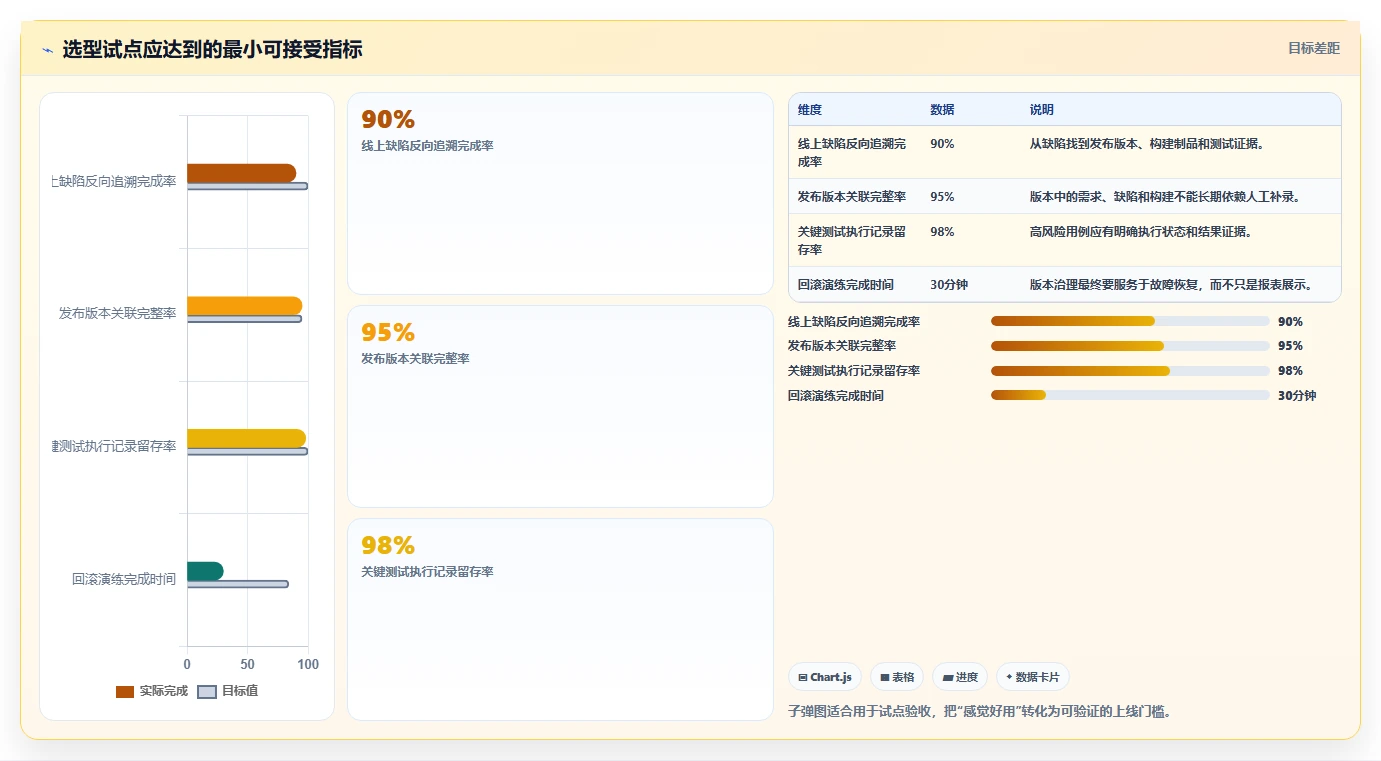
Task: Click the progress bar for 关键测试执行记录留存率
Action: coord(1130,370)
